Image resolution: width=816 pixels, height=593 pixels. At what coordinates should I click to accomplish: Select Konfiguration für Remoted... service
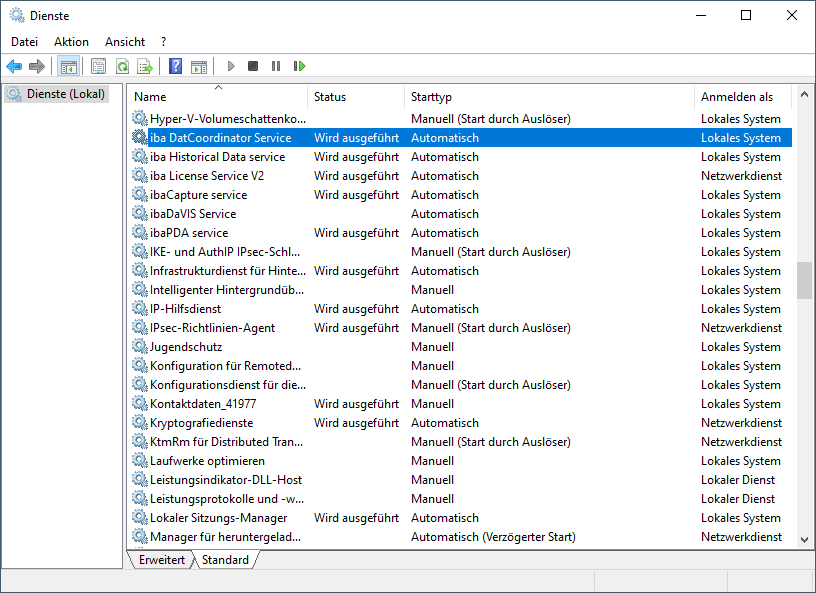point(461,365)
